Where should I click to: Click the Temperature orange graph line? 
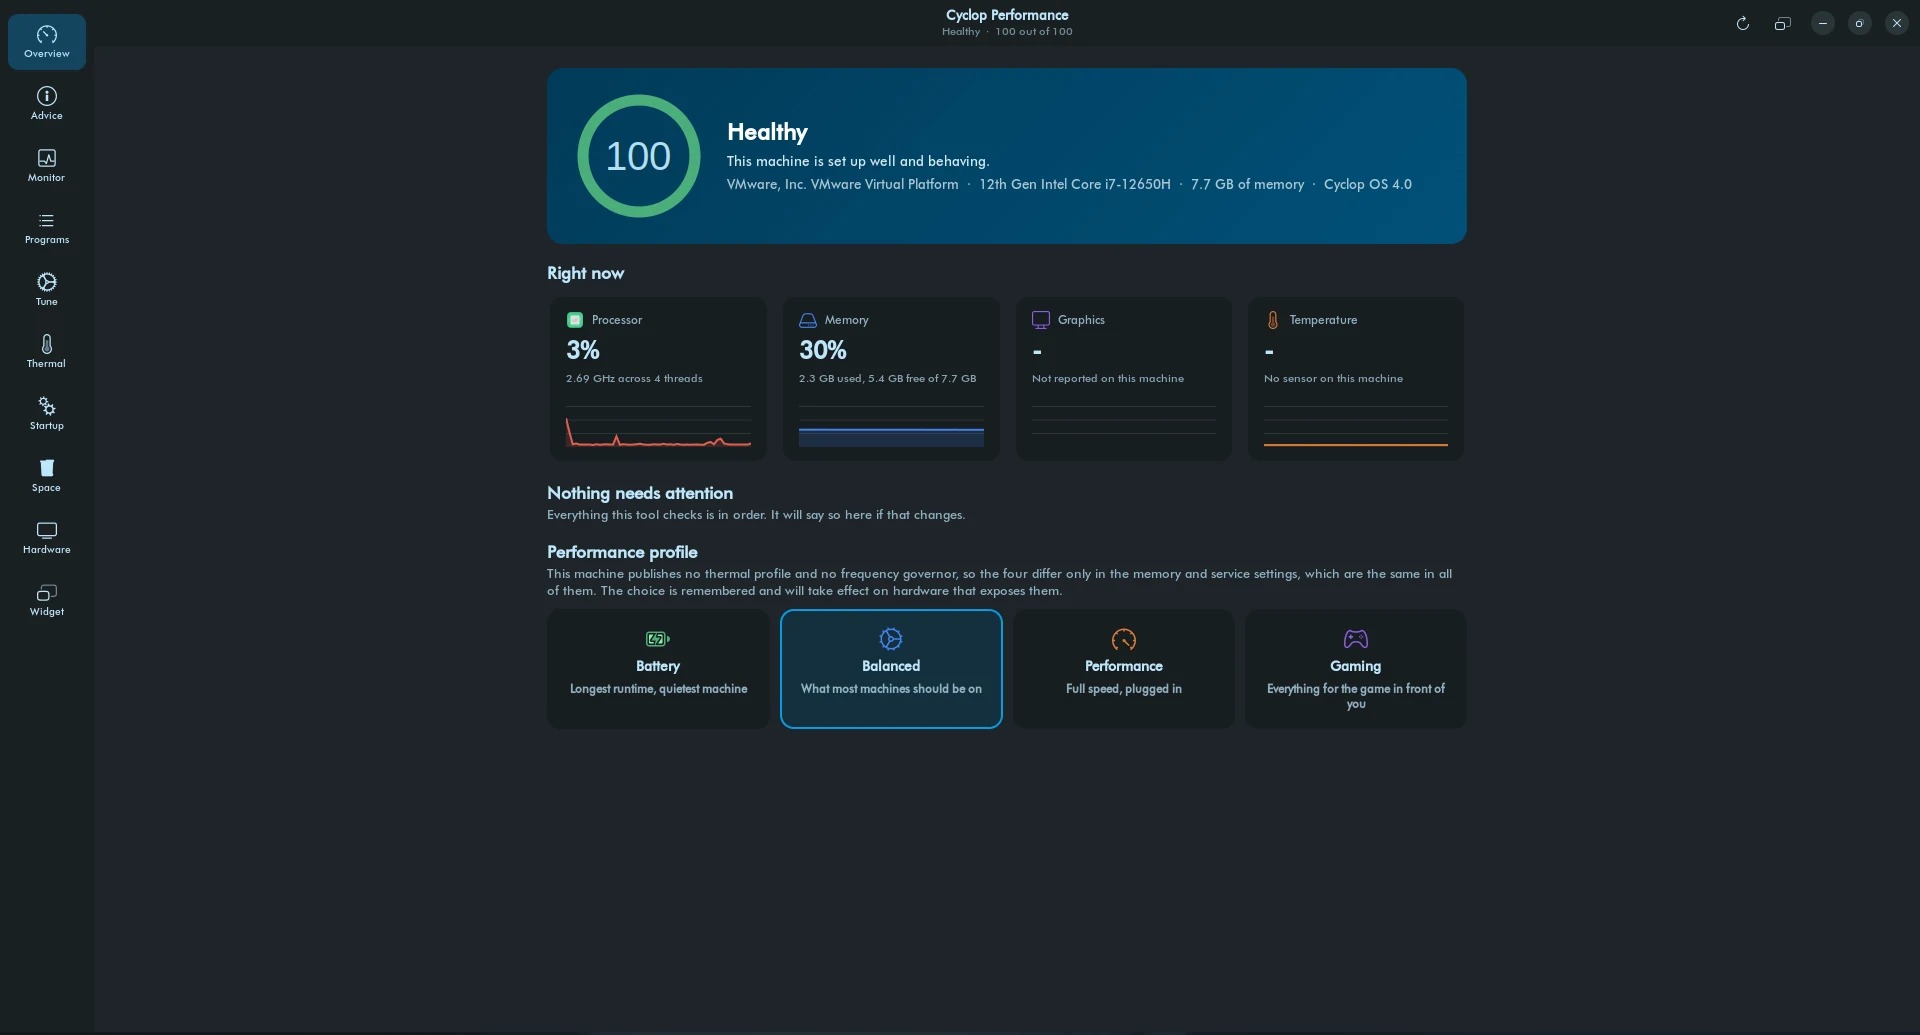click(1356, 444)
